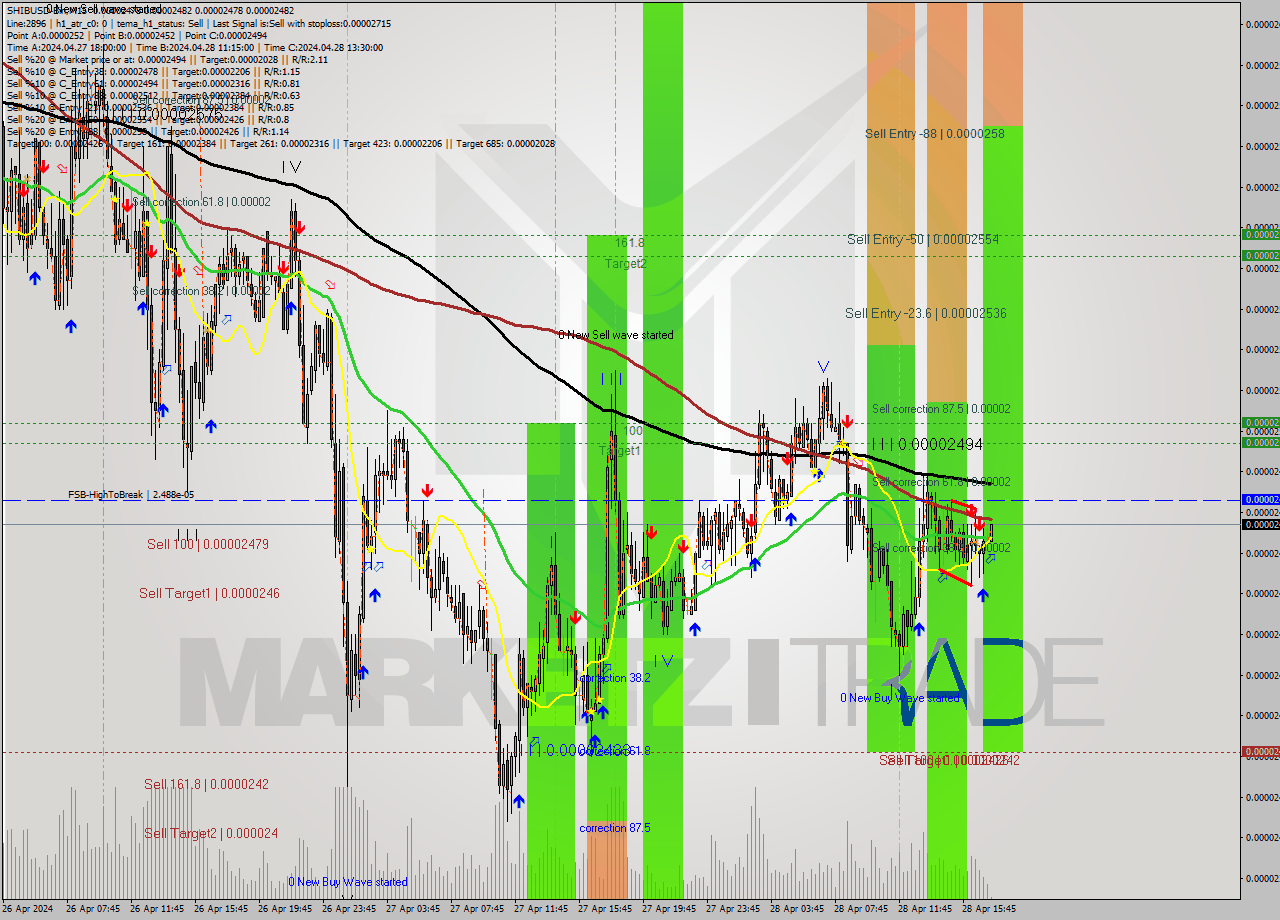Click the black '0 New Sell wave started' mid-chart label
Screen dimensions: 1280x920
point(616,335)
